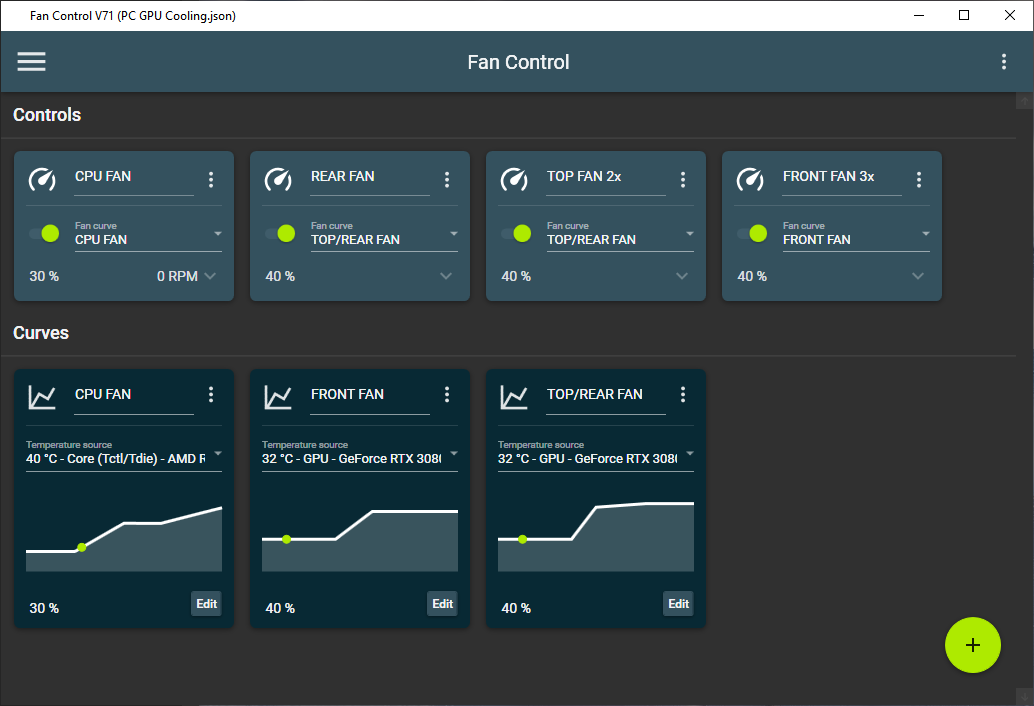Click the CPU FAN control gauge icon

pyautogui.click(x=42, y=179)
